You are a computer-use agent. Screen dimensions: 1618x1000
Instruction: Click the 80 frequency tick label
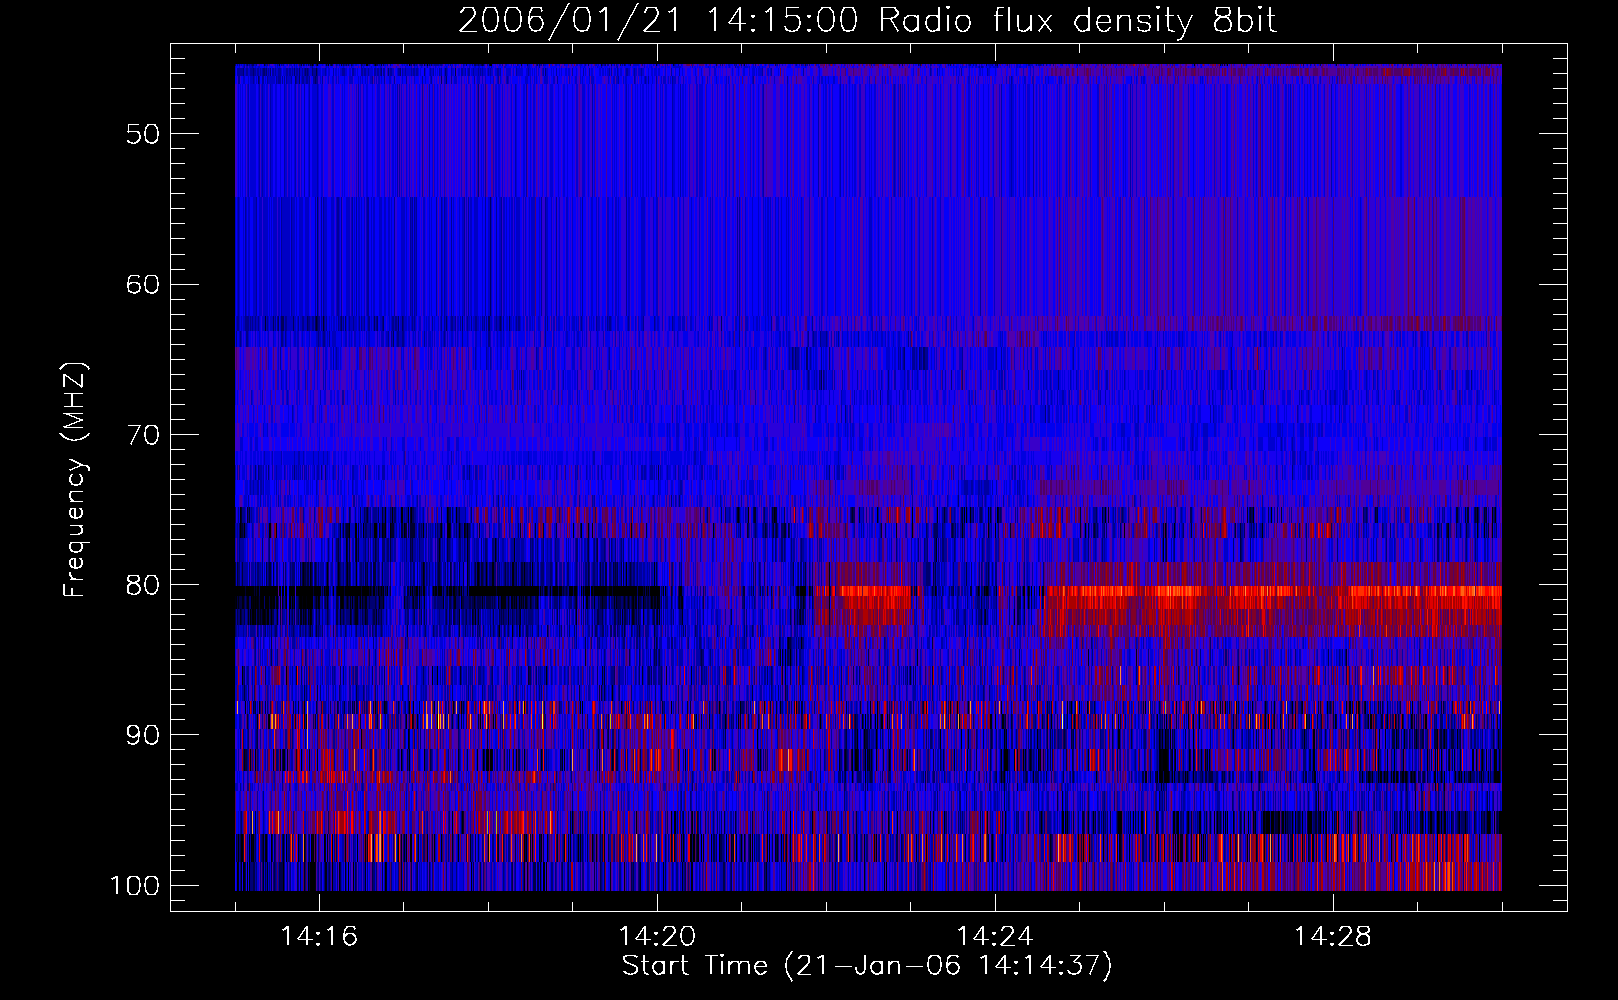point(144,585)
